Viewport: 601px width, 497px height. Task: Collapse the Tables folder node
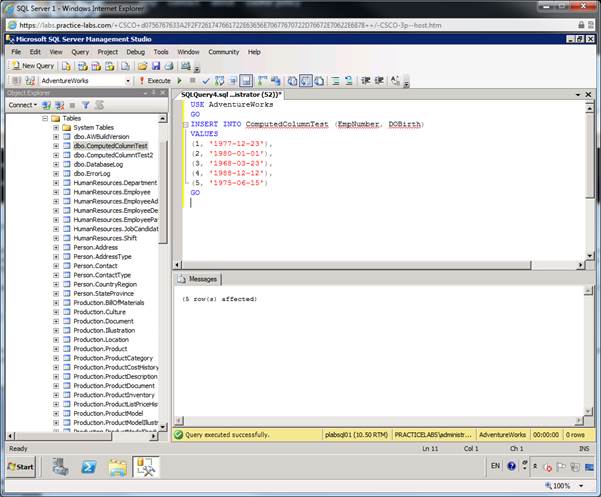click(x=45, y=118)
